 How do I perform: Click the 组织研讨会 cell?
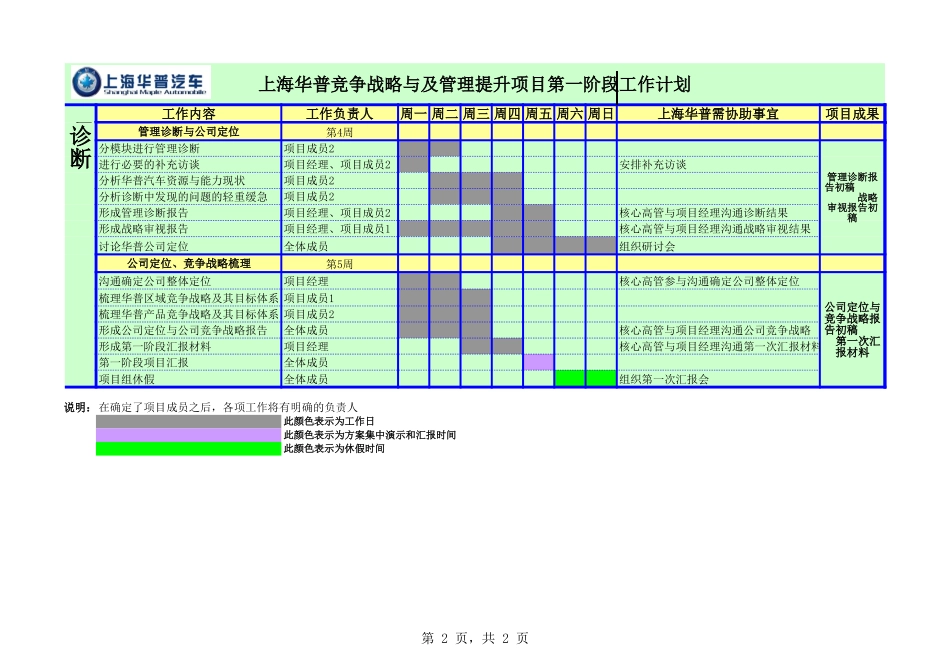coord(718,245)
